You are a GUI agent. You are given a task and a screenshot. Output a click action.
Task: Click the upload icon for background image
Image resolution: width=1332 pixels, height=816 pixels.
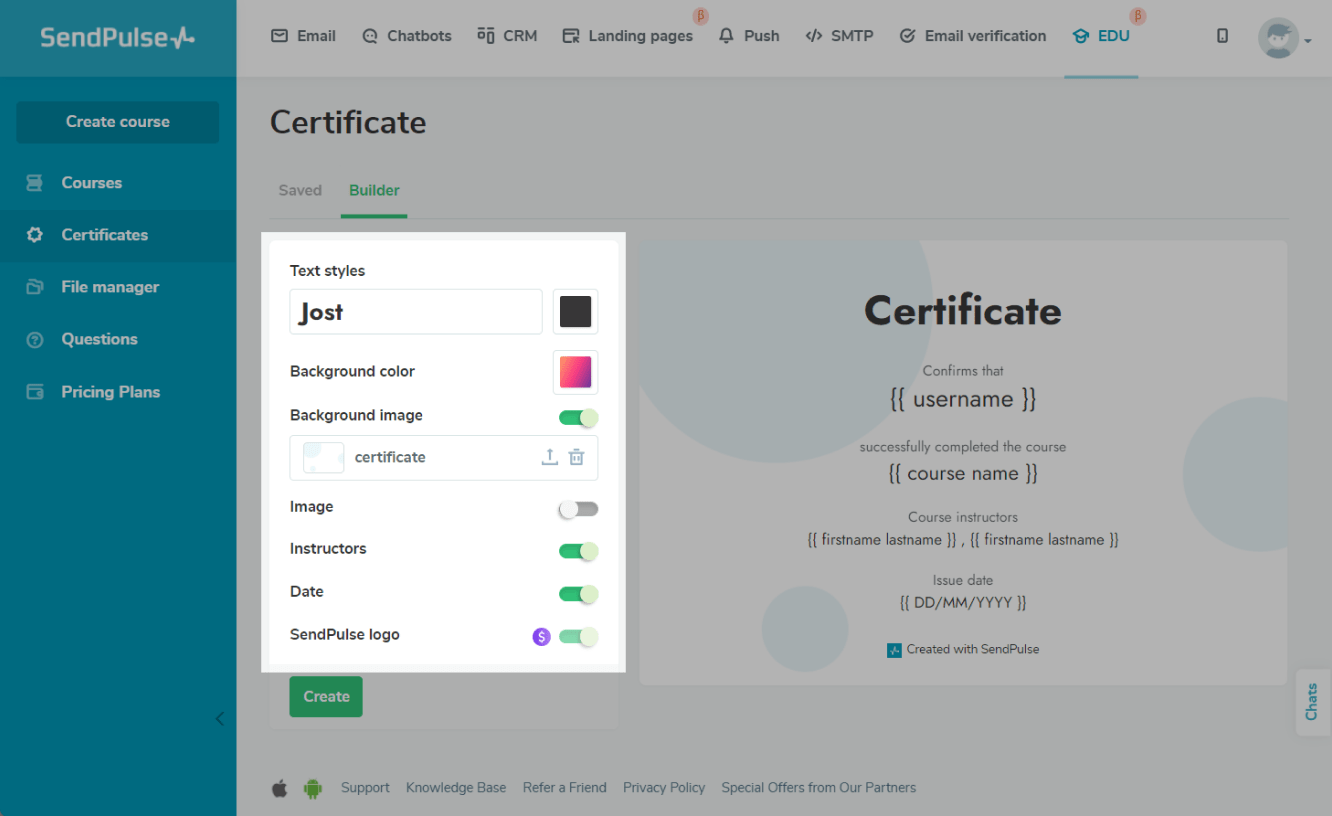coord(549,457)
